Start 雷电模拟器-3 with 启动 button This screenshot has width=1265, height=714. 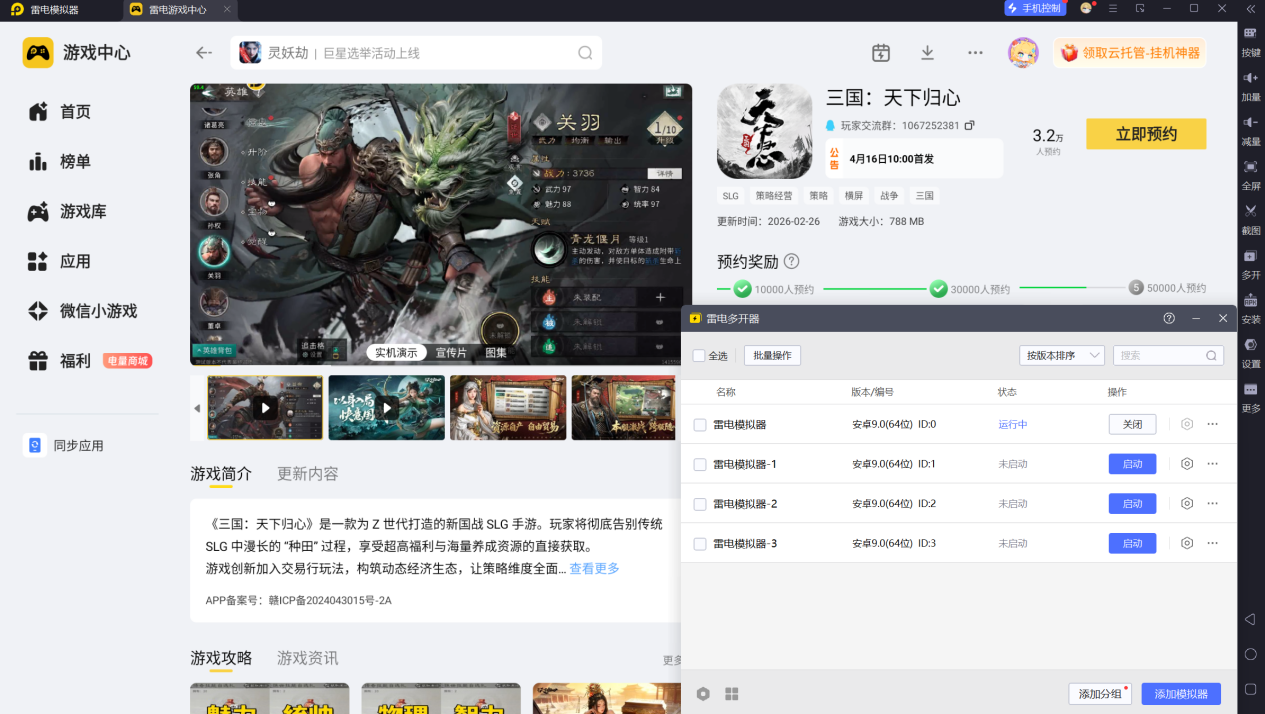[x=1132, y=544]
